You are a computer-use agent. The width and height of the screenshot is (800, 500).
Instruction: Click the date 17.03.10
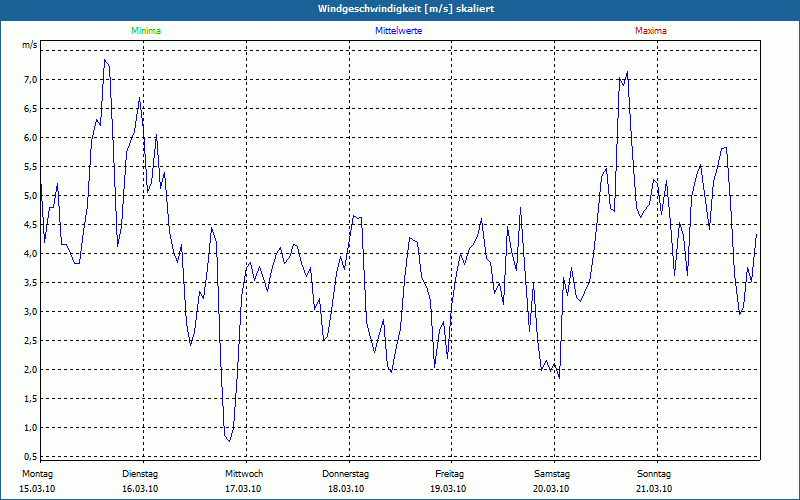coord(243,489)
